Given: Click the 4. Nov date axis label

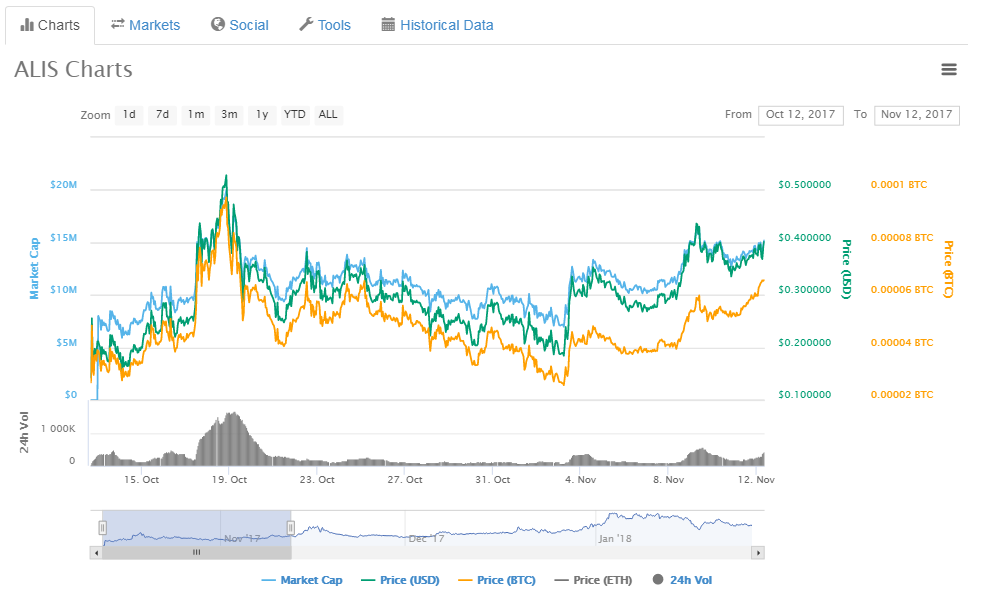Looking at the screenshot, I should tap(580, 479).
